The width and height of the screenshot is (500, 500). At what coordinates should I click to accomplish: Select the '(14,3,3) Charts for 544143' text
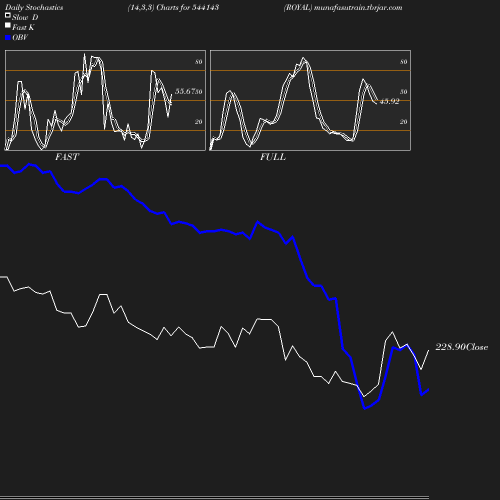173,8
